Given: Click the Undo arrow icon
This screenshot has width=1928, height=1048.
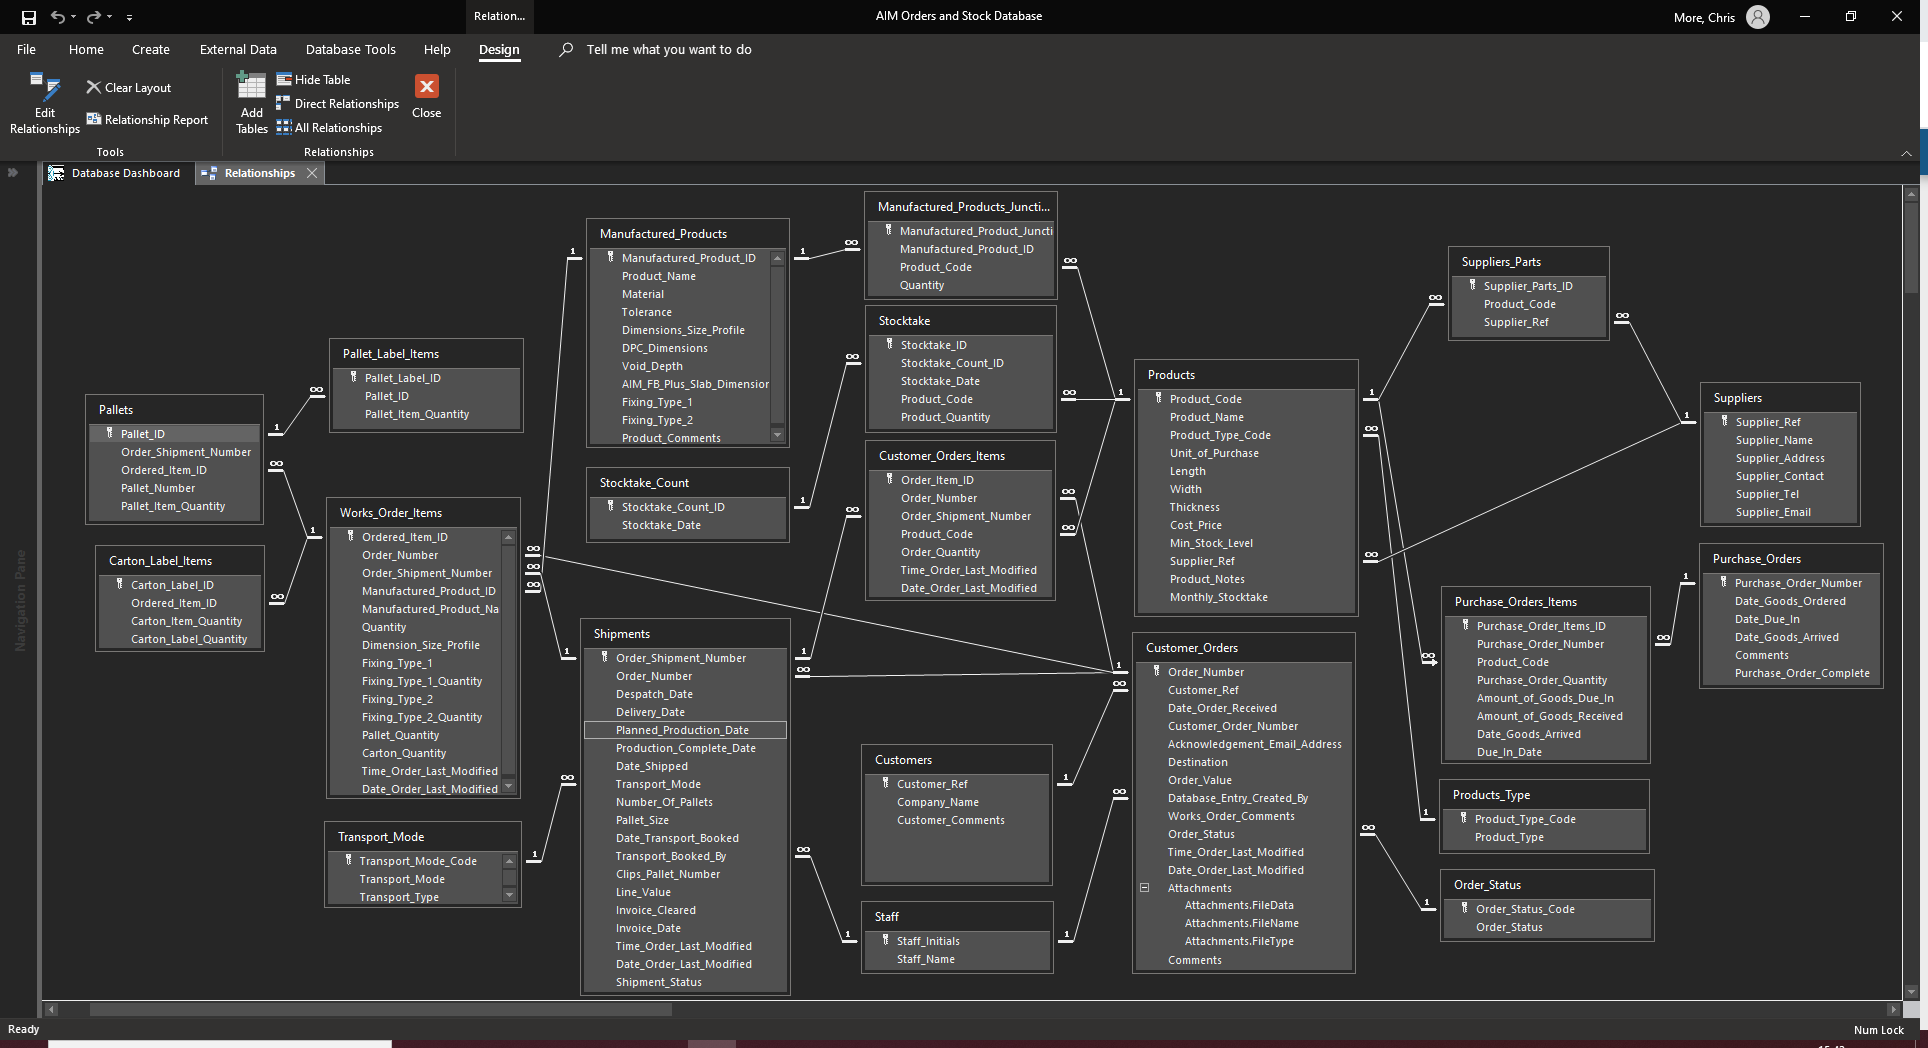Looking at the screenshot, I should pyautogui.click(x=58, y=17).
